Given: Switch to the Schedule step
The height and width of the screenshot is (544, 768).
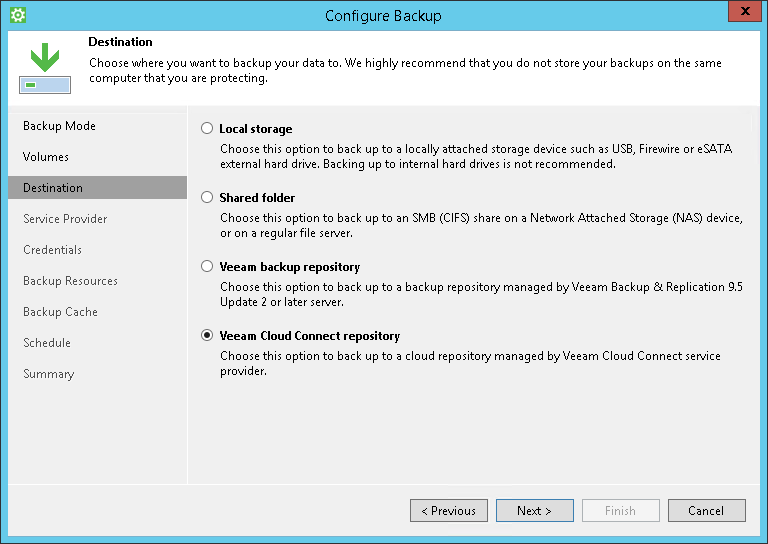Looking at the screenshot, I should [x=47, y=343].
